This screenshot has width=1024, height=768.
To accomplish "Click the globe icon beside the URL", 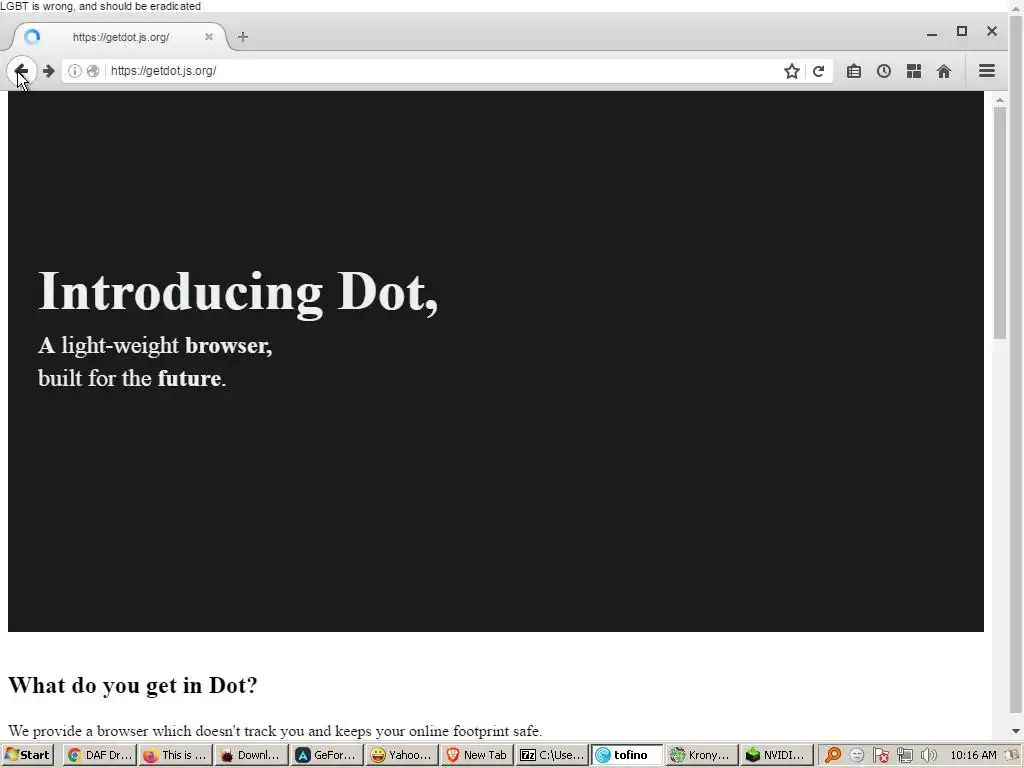I will pyautogui.click(x=93, y=71).
